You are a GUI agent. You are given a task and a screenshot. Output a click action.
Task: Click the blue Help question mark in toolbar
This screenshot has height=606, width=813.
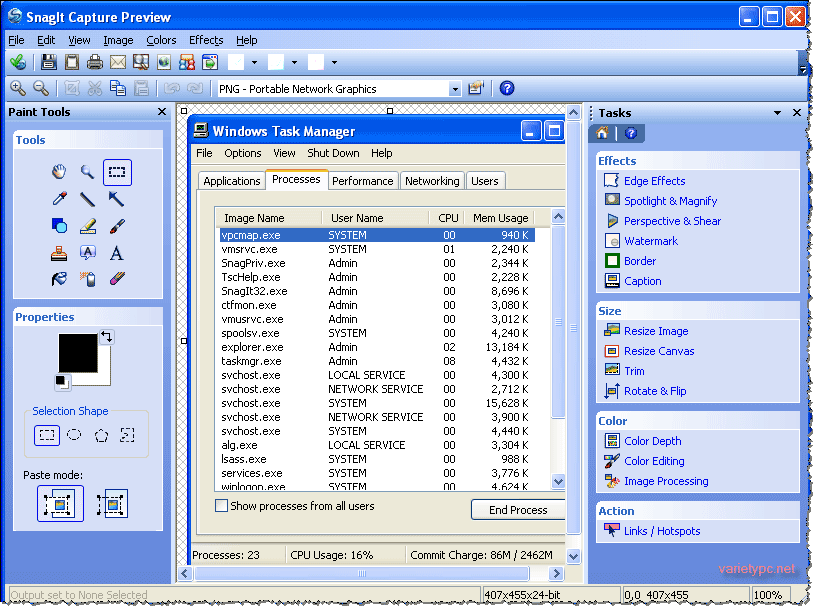[x=507, y=89]
